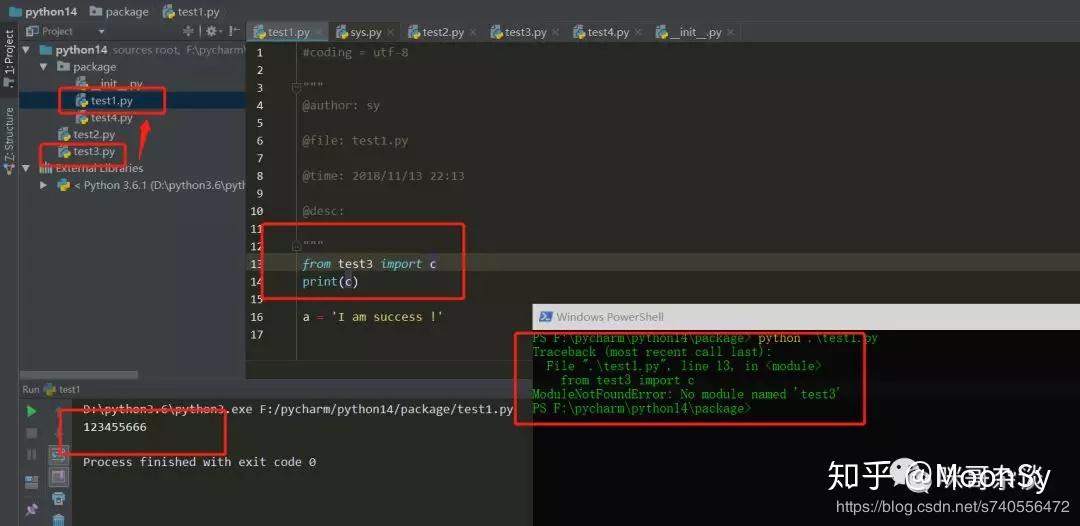
Task: Click the 'from test3 import c' code line
Action: [x=369, y=264]
